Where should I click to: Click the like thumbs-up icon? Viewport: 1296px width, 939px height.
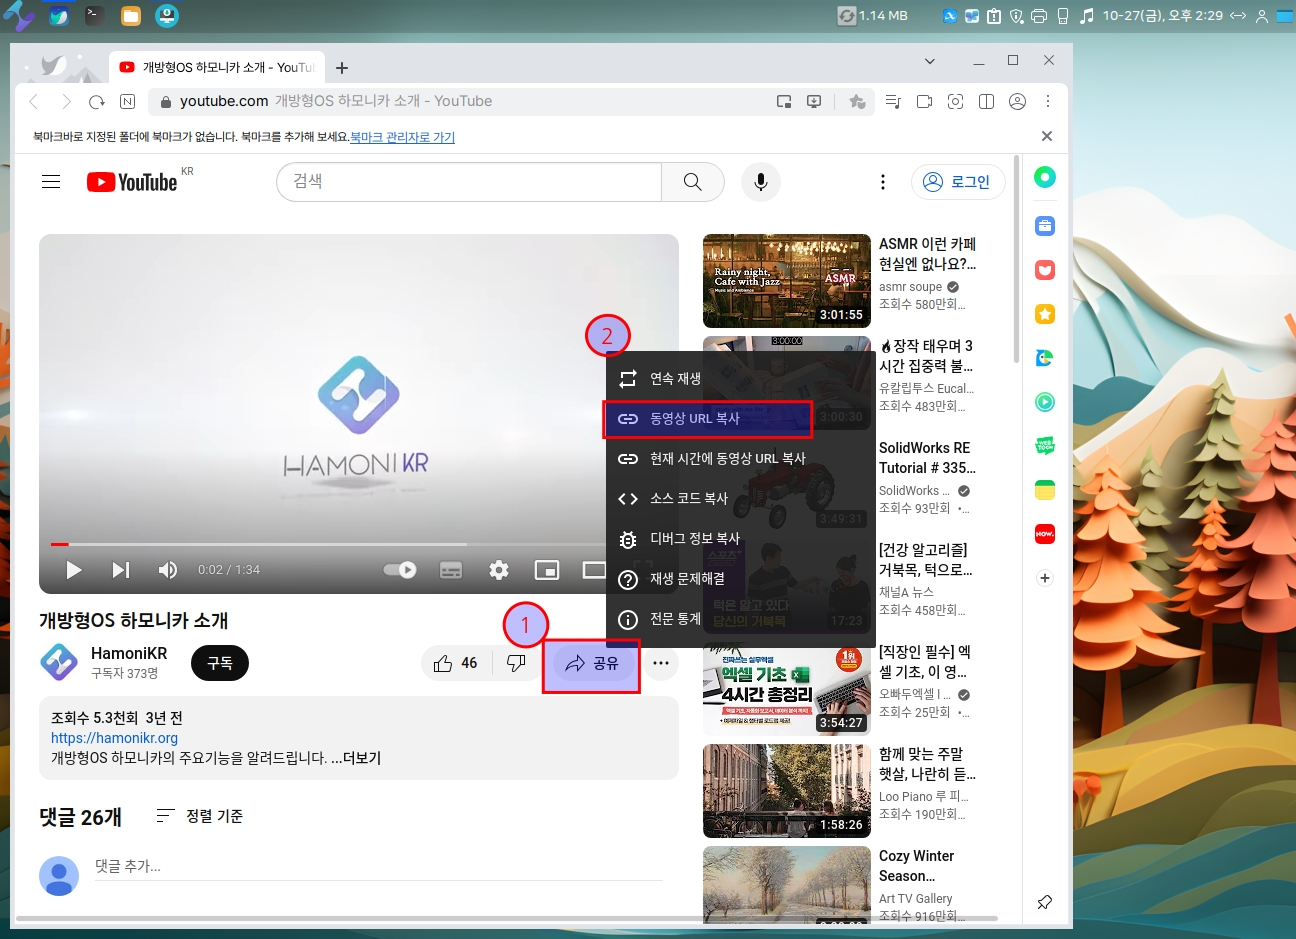[x=443, y=663]
